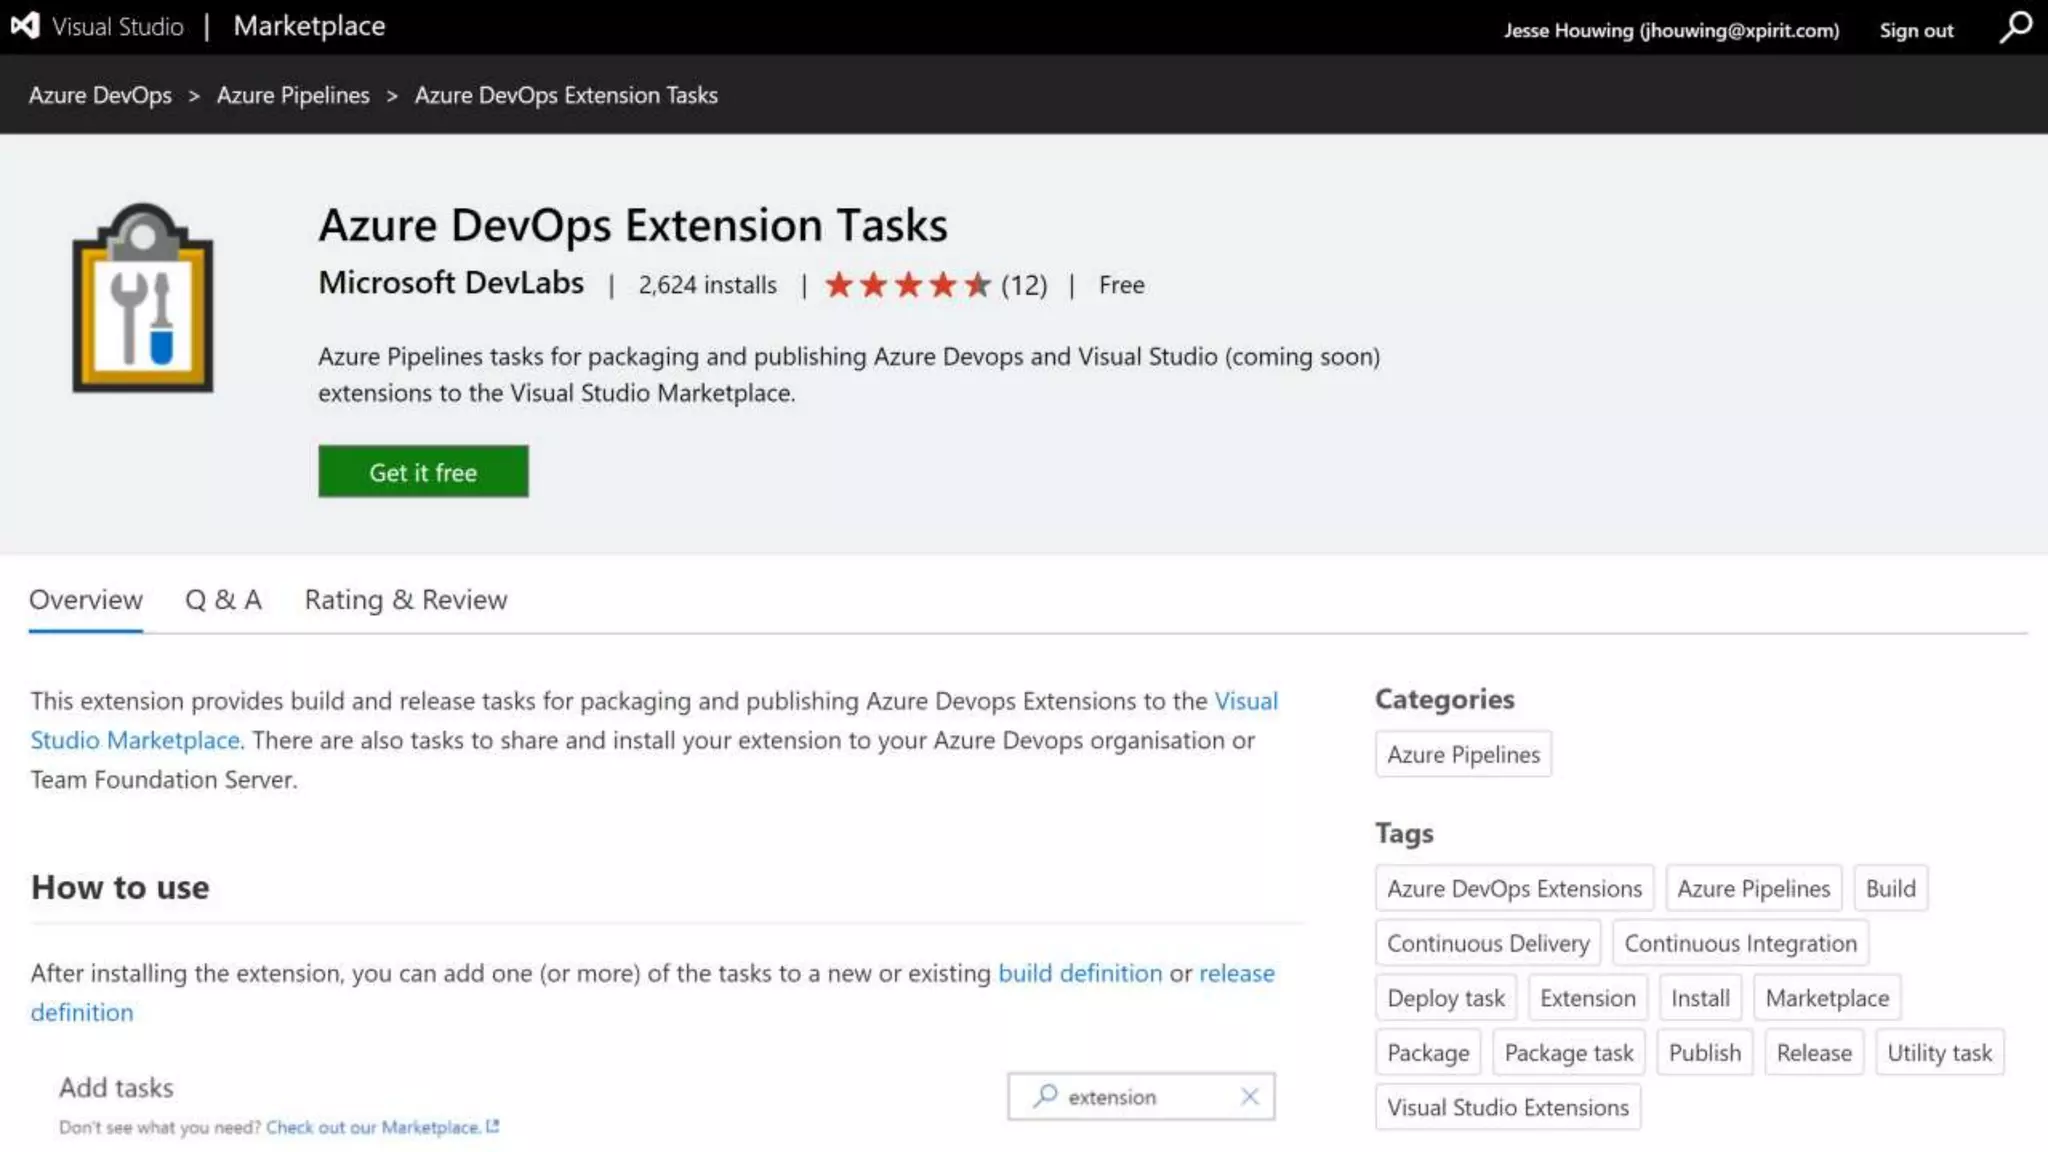Switch to the Q & A tab
Viewport: 2048px width, 1152px height.
pyautogui.click(x=223, y=600)
